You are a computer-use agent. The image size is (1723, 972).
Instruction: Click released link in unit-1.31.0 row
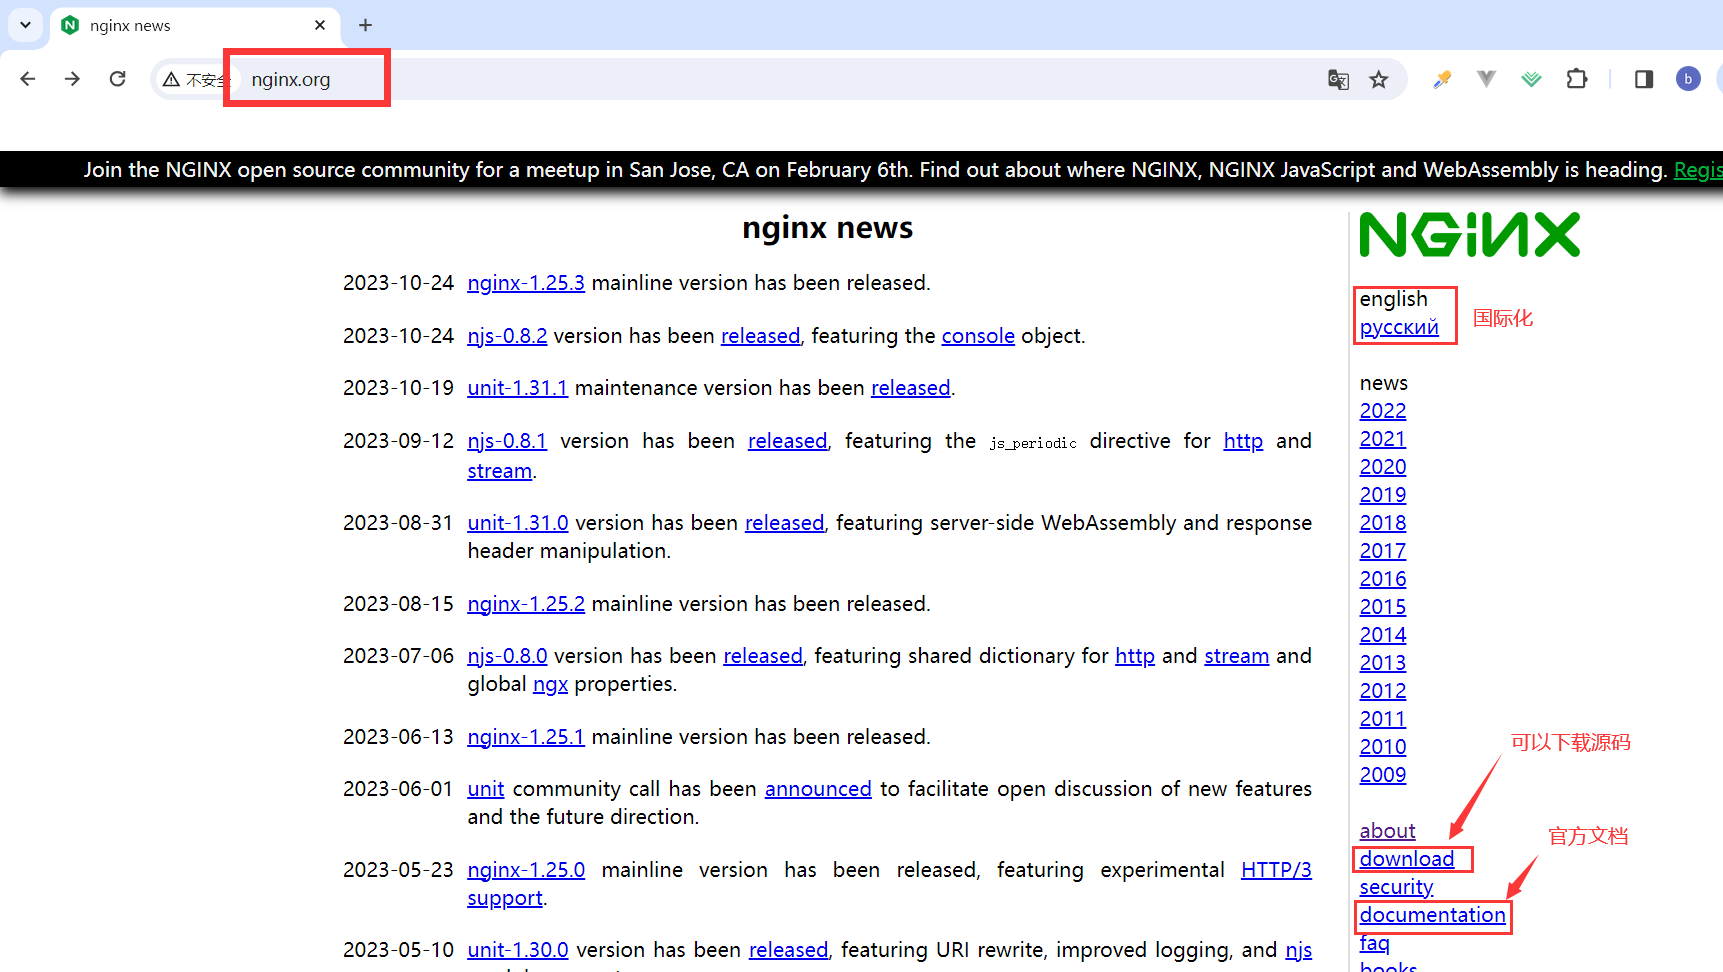785,523
